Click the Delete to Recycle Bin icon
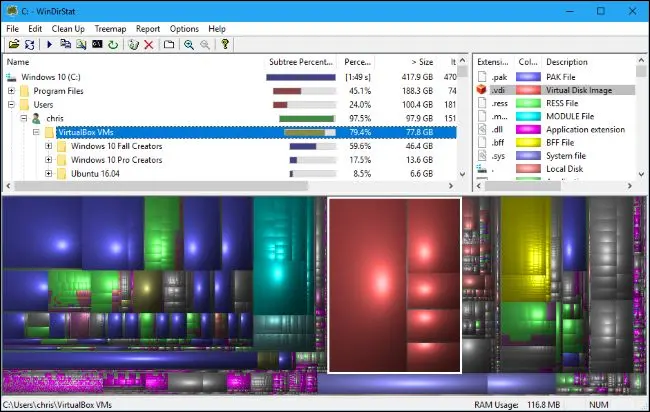 [x=133, y=44]
